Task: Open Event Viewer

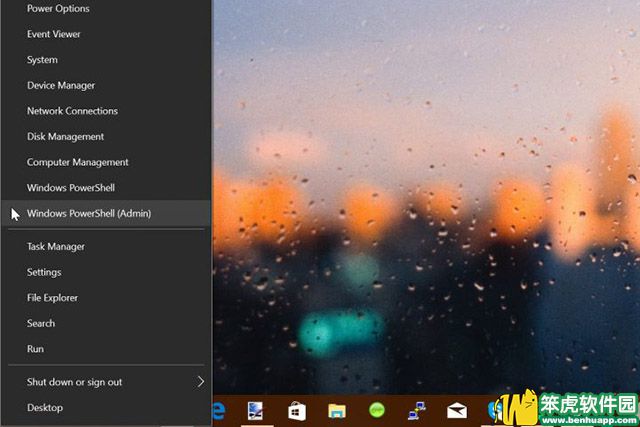Action: pyautogui.click(x=106, y=34)
